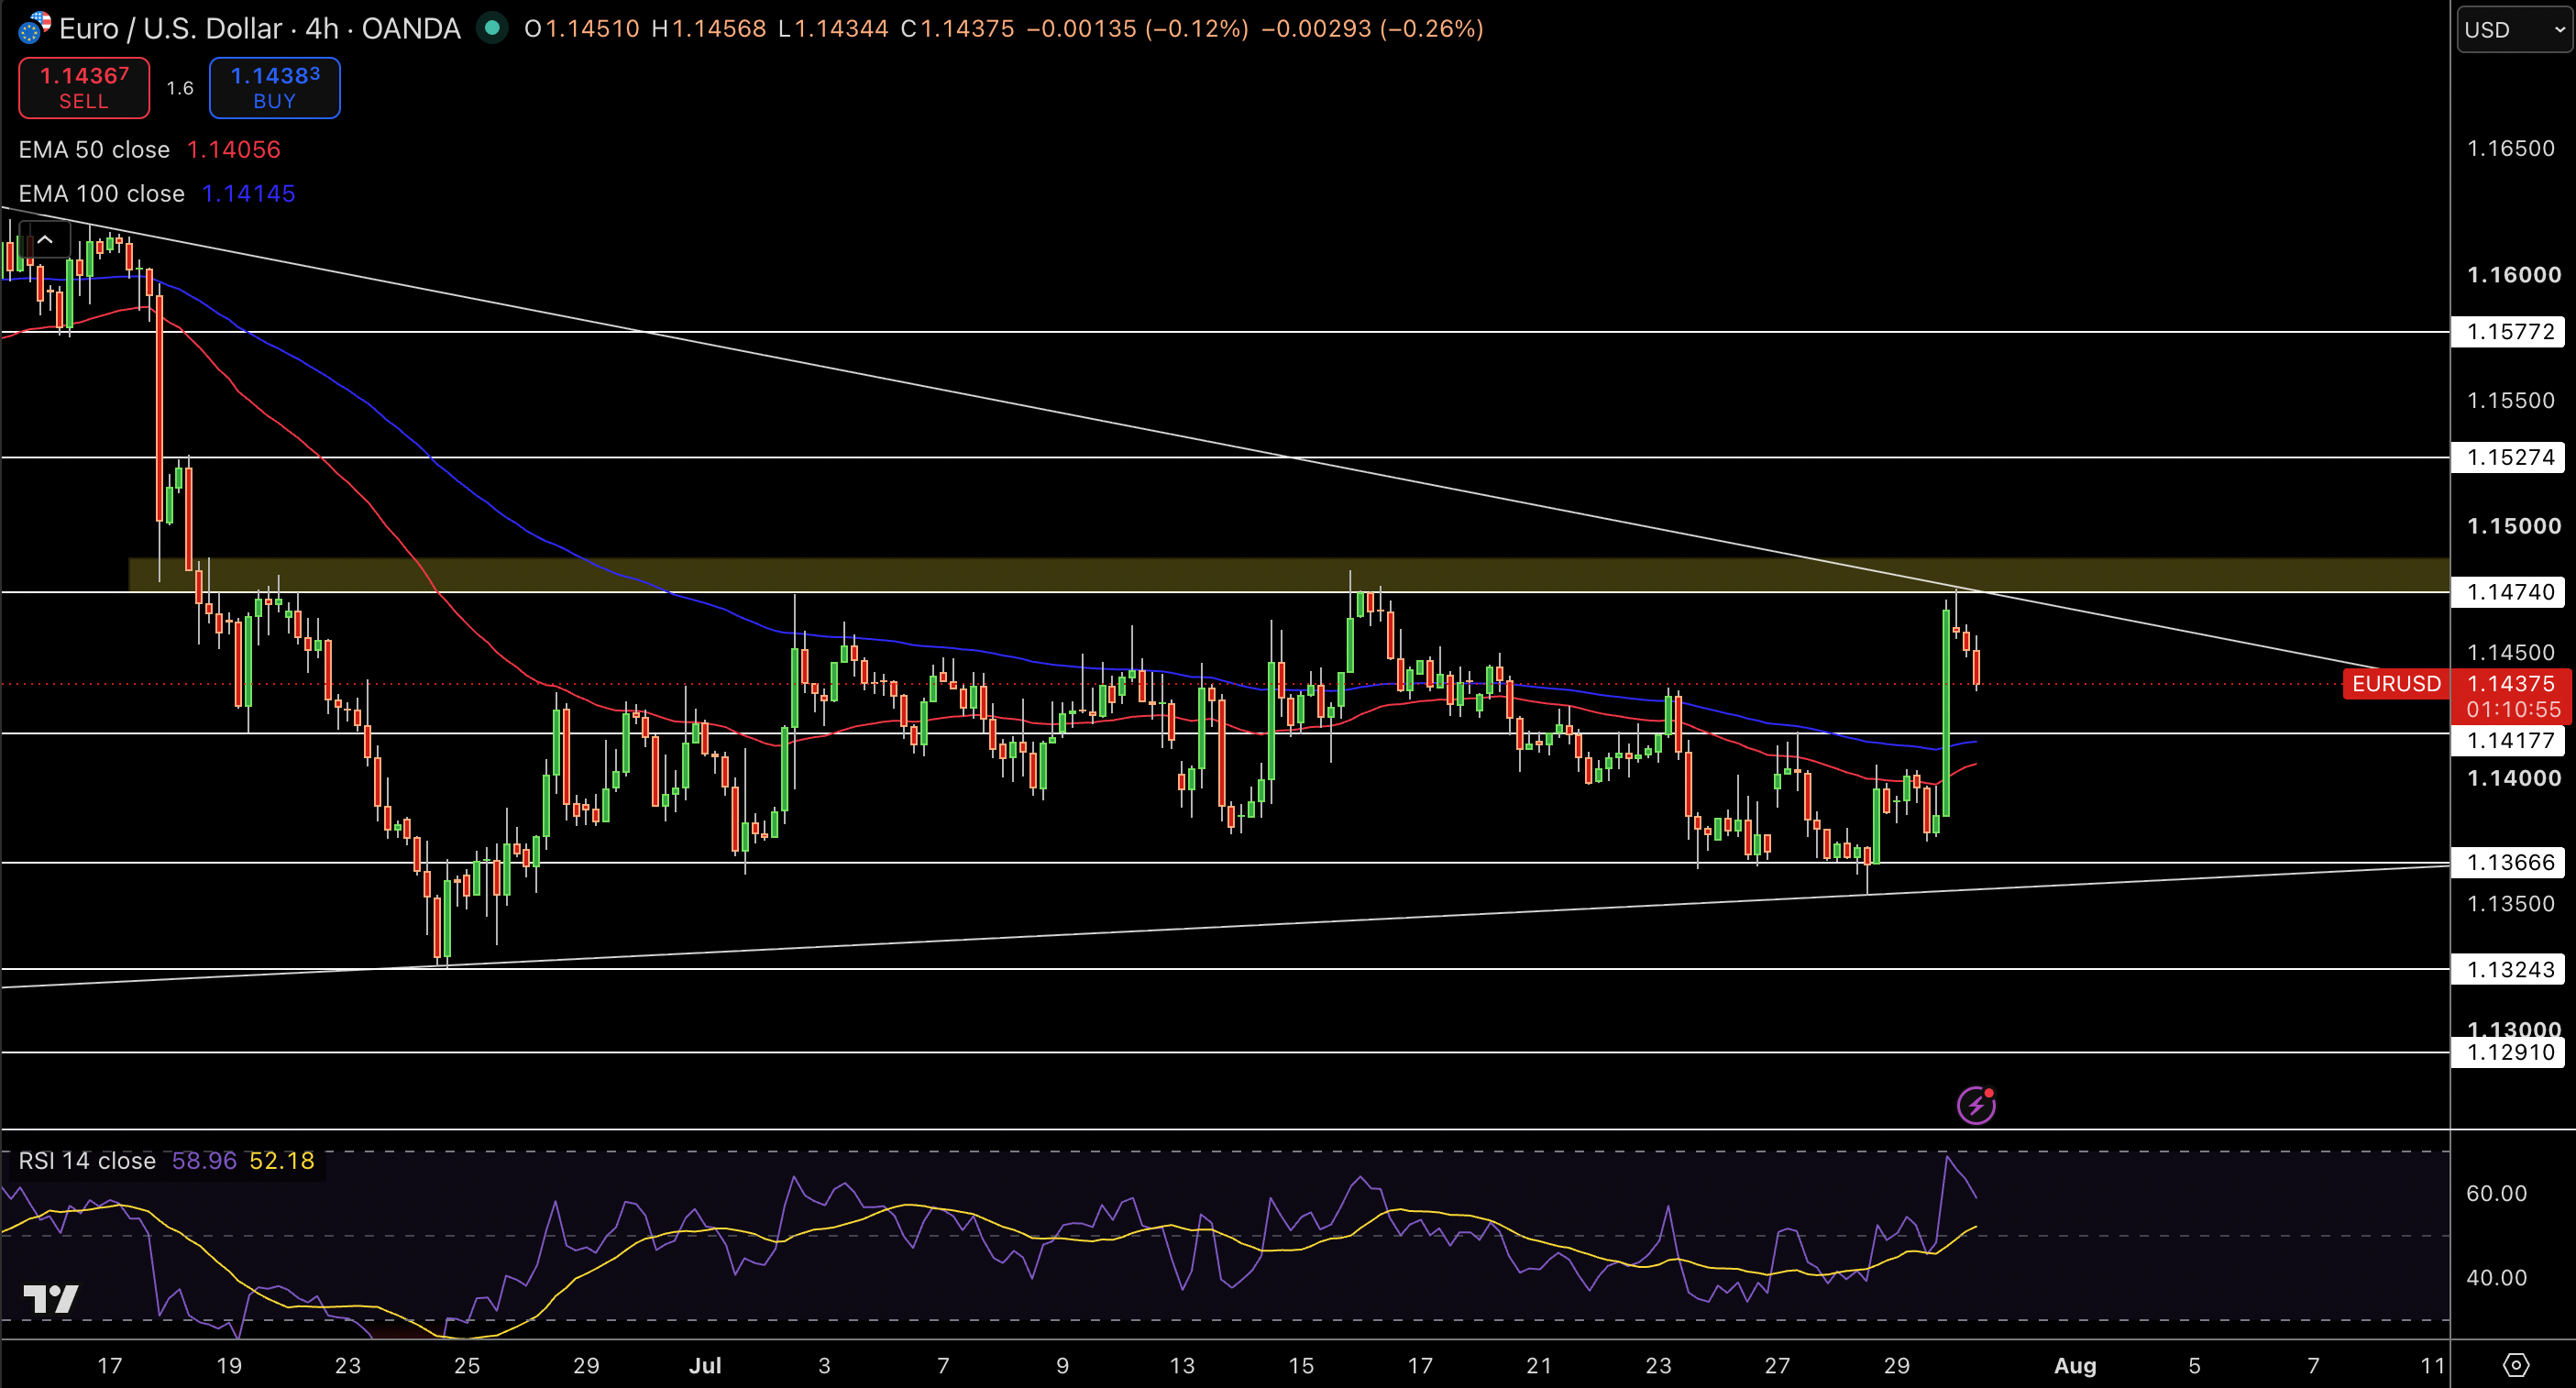Click the 1.15772 horizontal line price label

[x=2510, y=332]
